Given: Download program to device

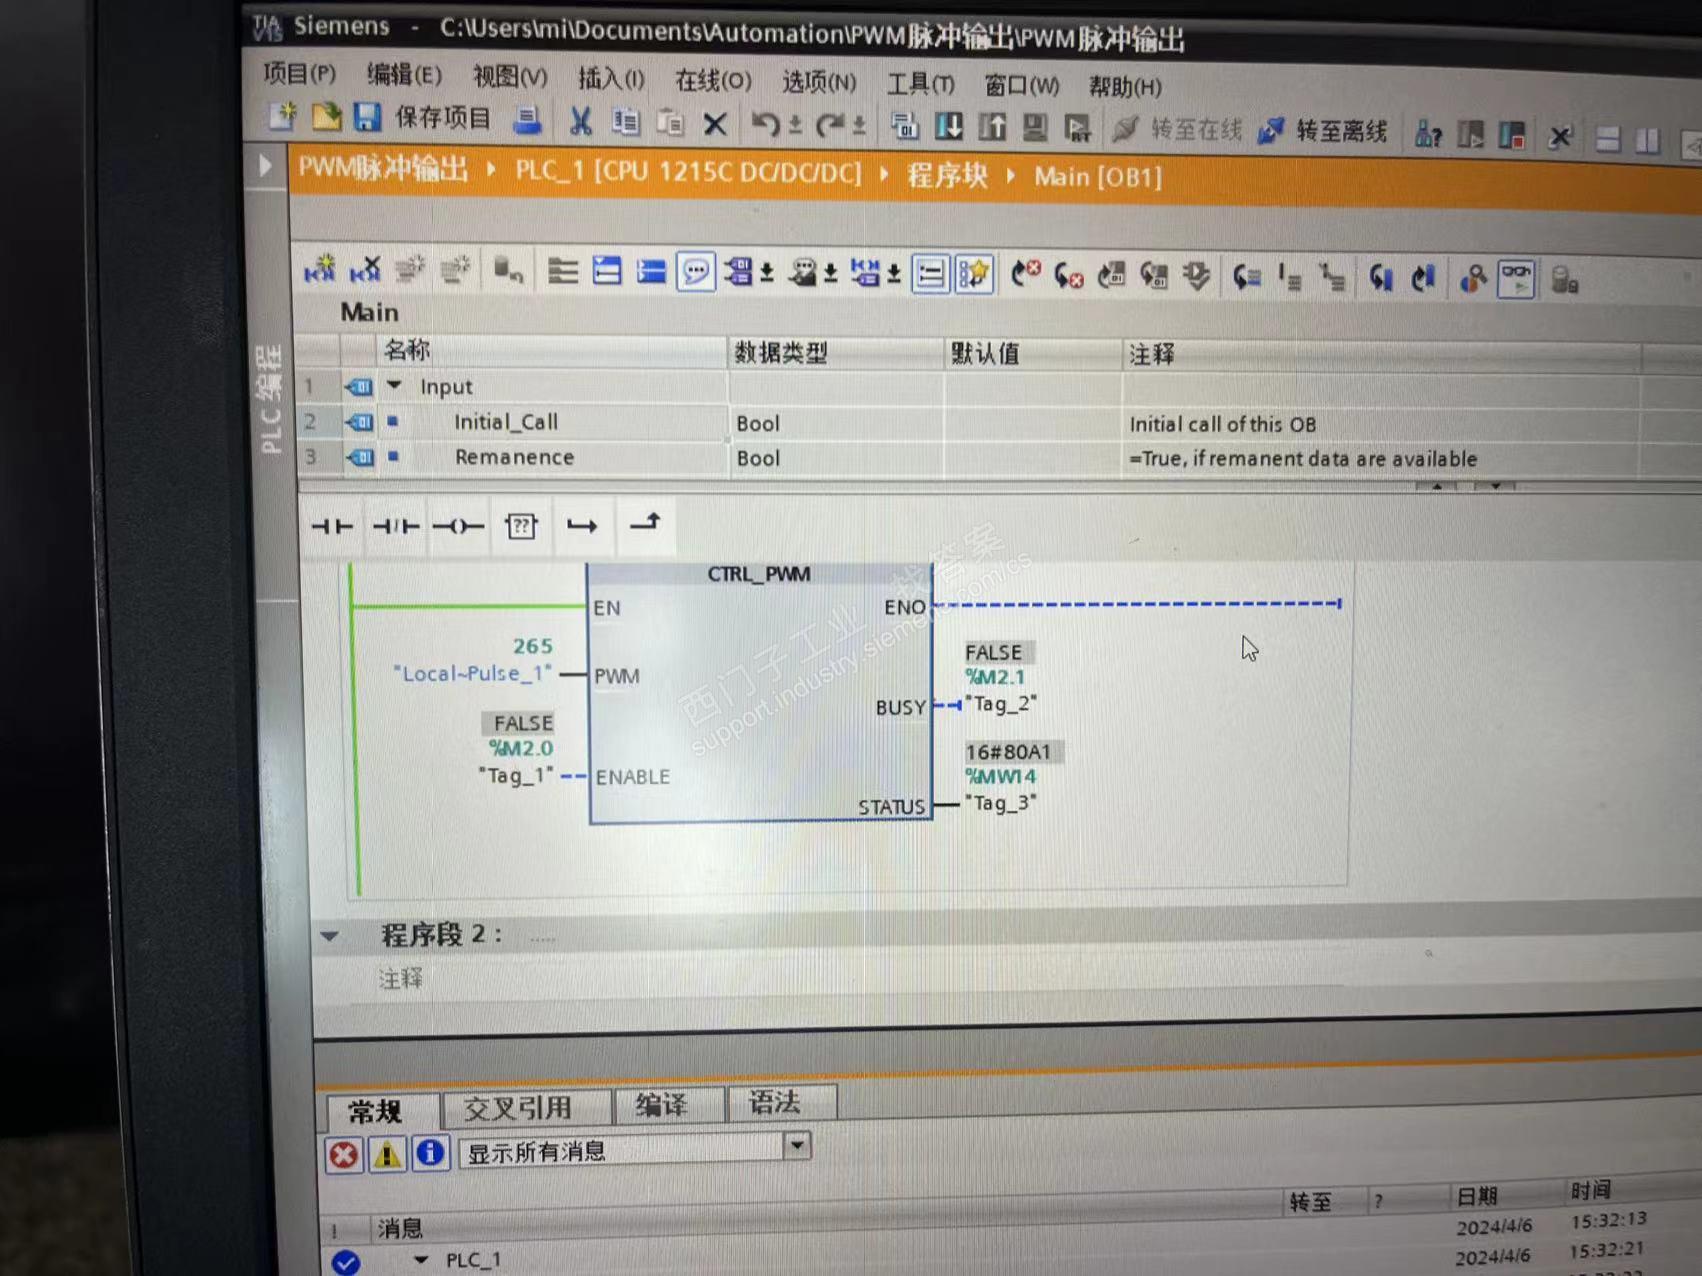Looking at the screenshot, I should pos(948,126).
